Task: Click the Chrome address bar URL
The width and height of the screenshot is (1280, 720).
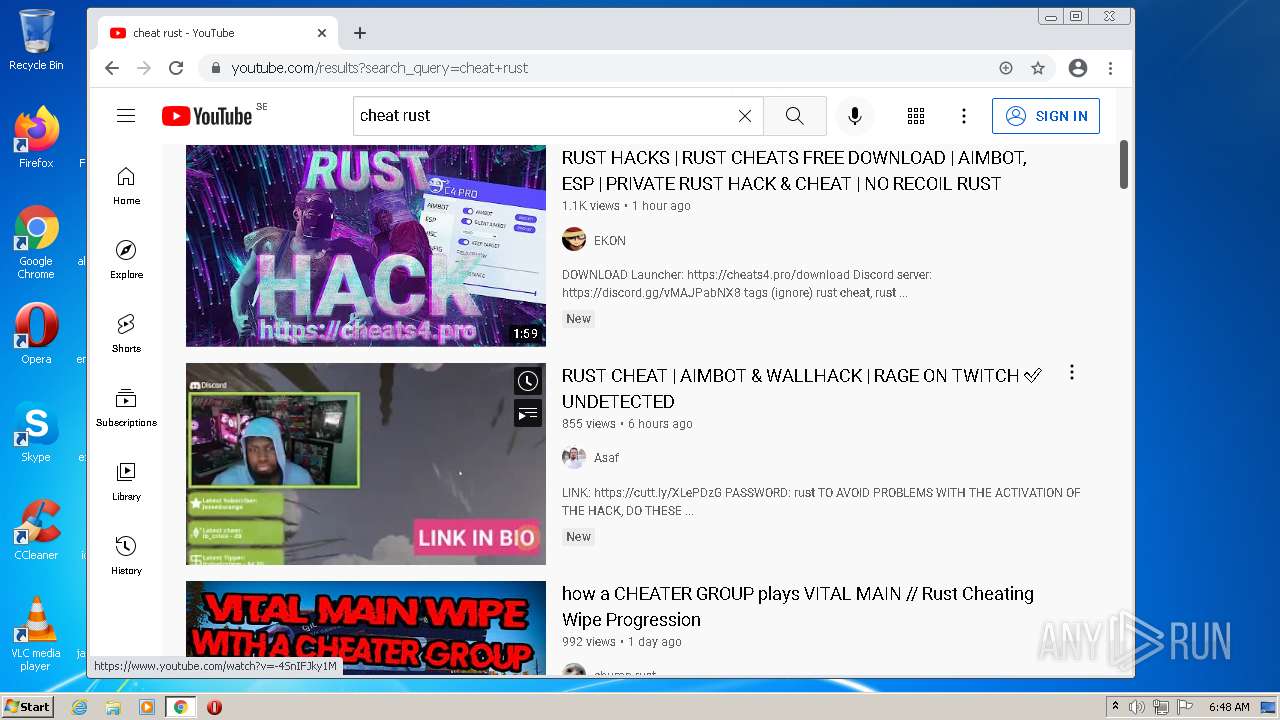Action: (x=380, y=68)
